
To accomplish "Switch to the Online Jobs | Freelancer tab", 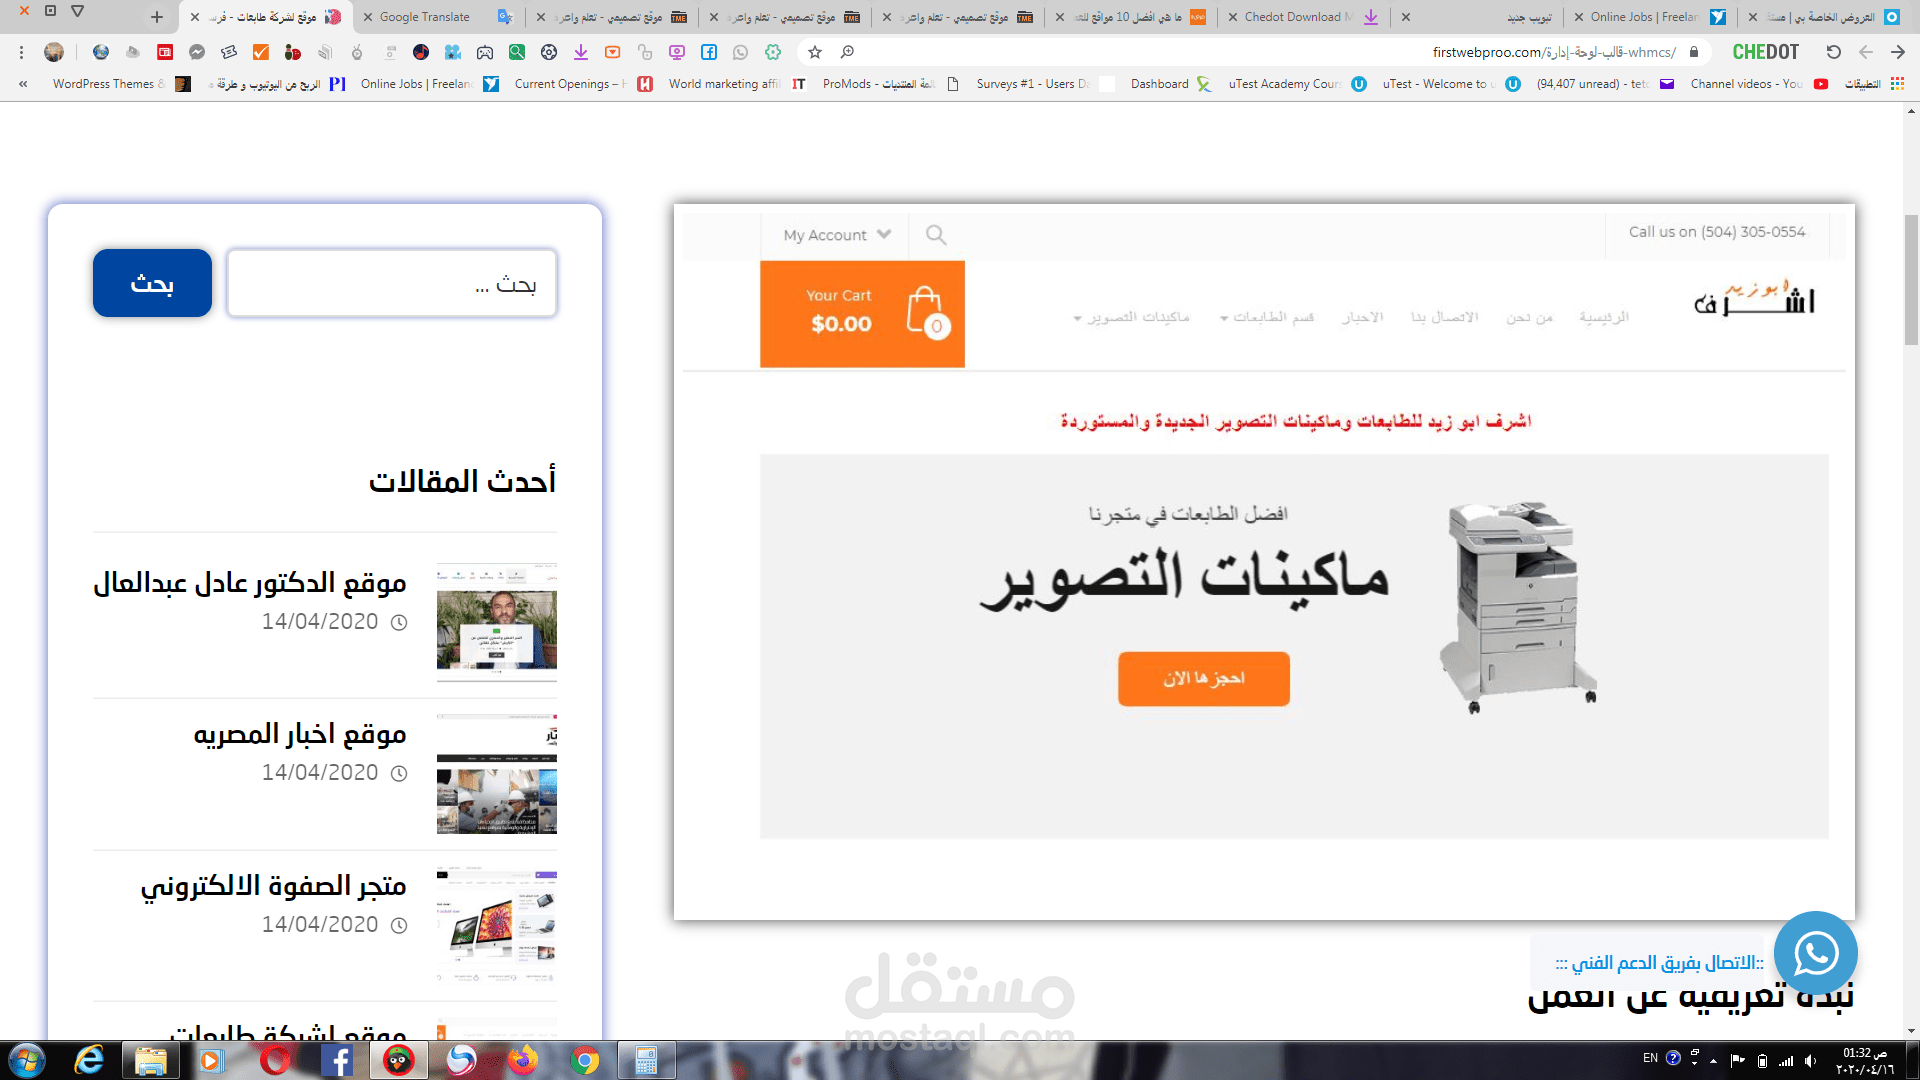I will 1650,17.
